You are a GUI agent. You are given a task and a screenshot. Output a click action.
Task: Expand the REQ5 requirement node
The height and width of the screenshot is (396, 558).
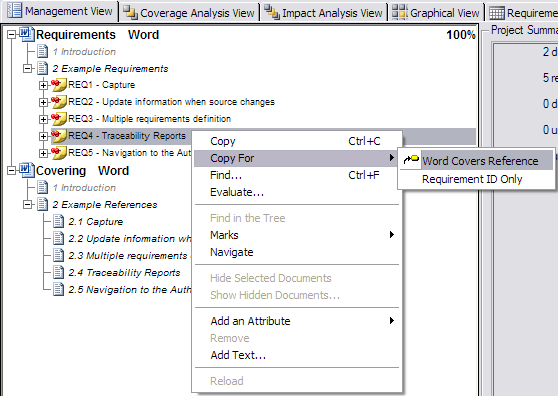[43, 153]
